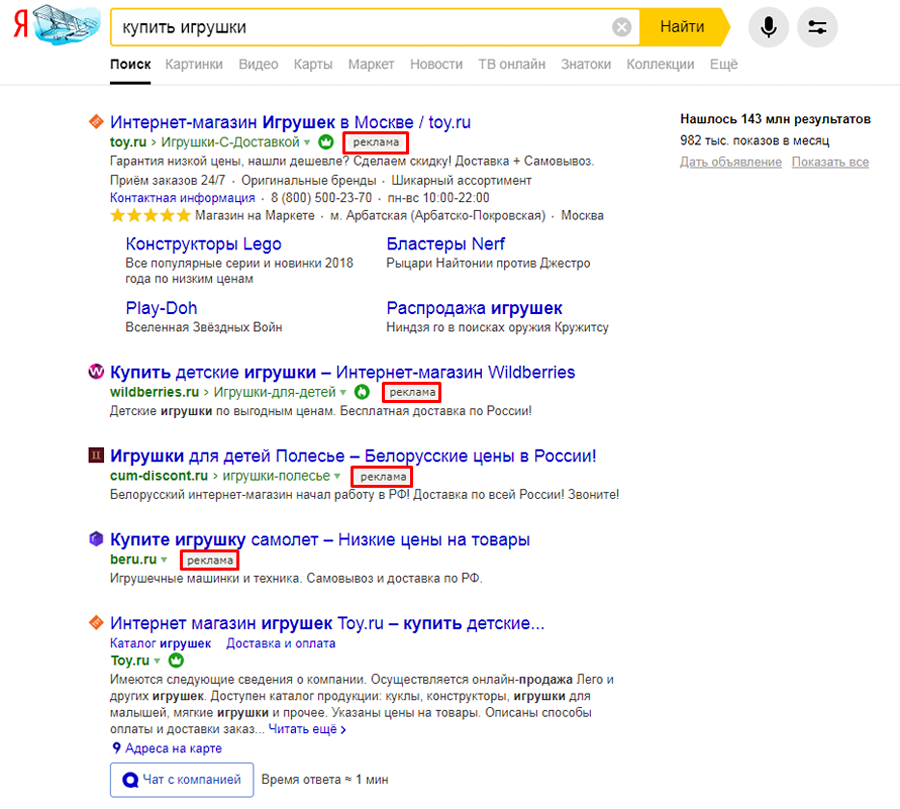Start voice search with the microphone icon

(768, 27)
